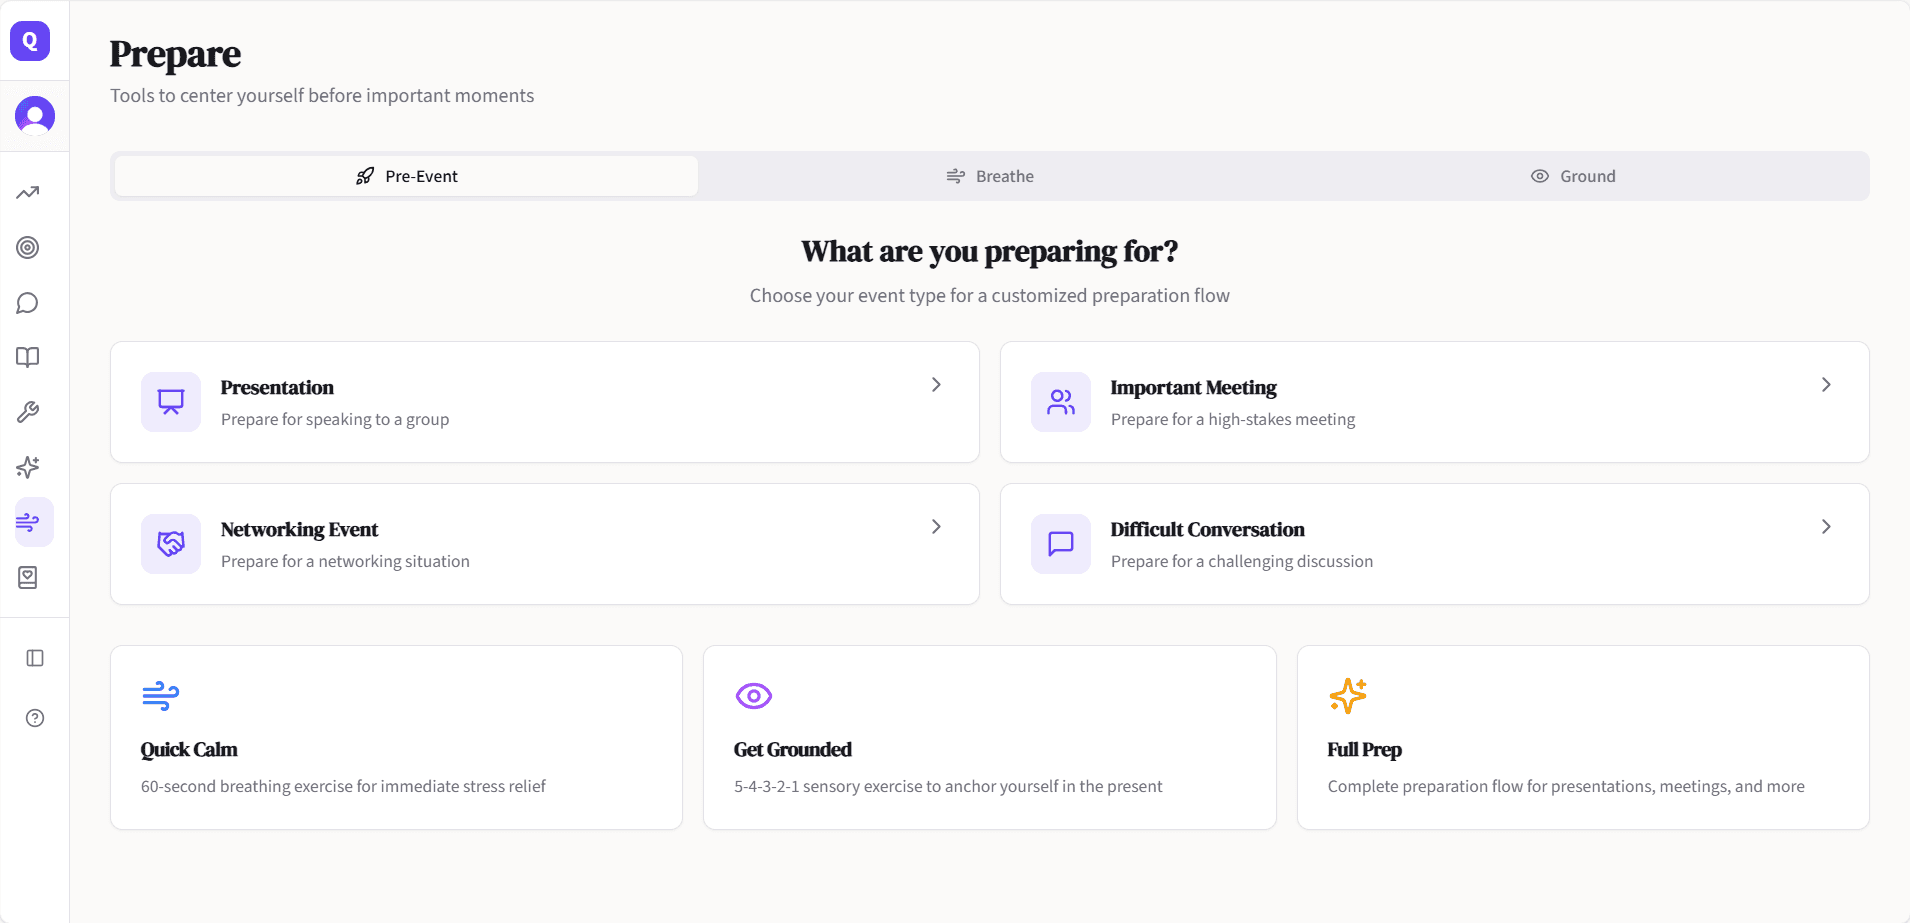Viewport: 1910px width, 923px height.
Task: Expand the Important Meeting chevron arrow
Action: (1826, 385)
